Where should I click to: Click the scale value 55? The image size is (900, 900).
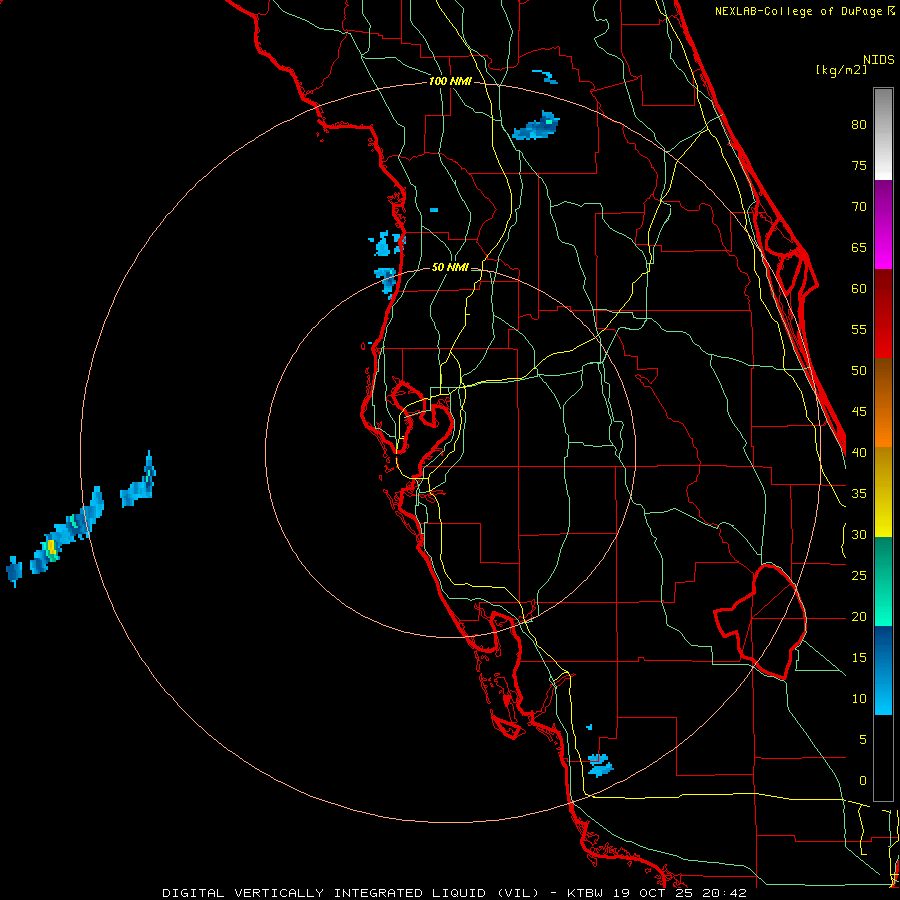pos(859,329)
